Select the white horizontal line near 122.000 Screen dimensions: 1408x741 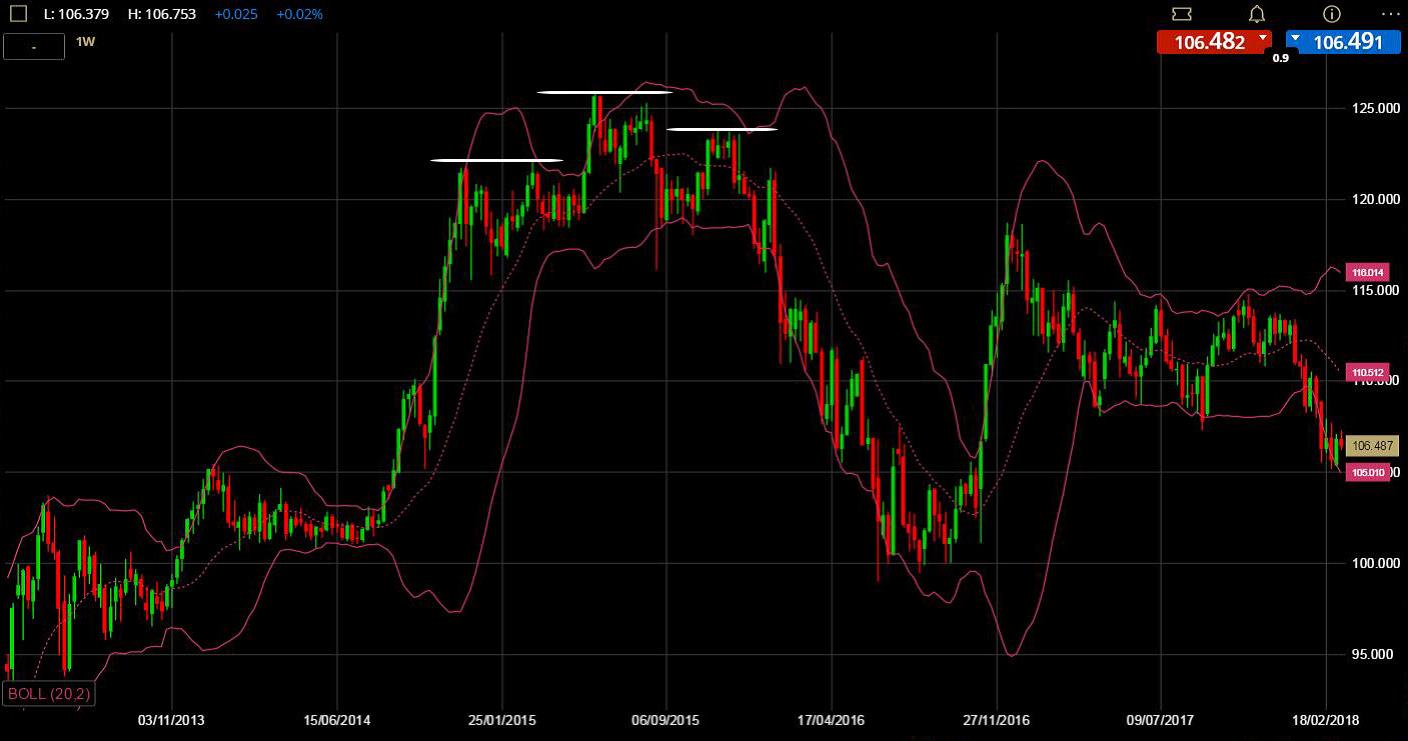497,160
